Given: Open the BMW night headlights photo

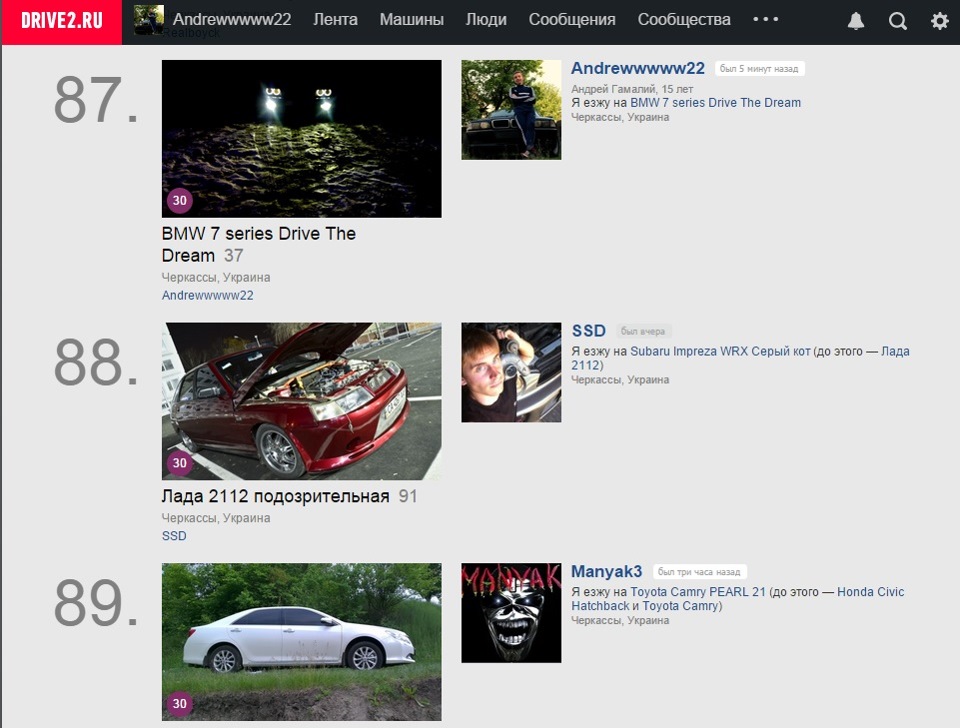Looking at the screenshot, I should (x=301, y=138).
